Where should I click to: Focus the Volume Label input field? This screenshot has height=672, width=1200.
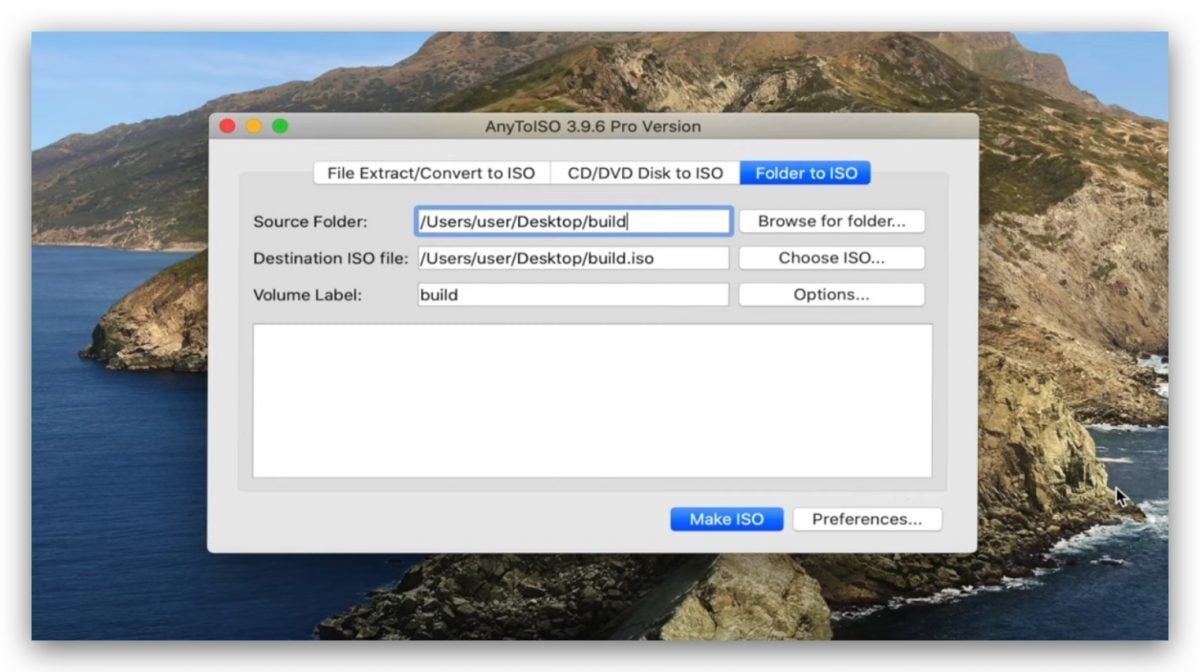pos(573,295)
